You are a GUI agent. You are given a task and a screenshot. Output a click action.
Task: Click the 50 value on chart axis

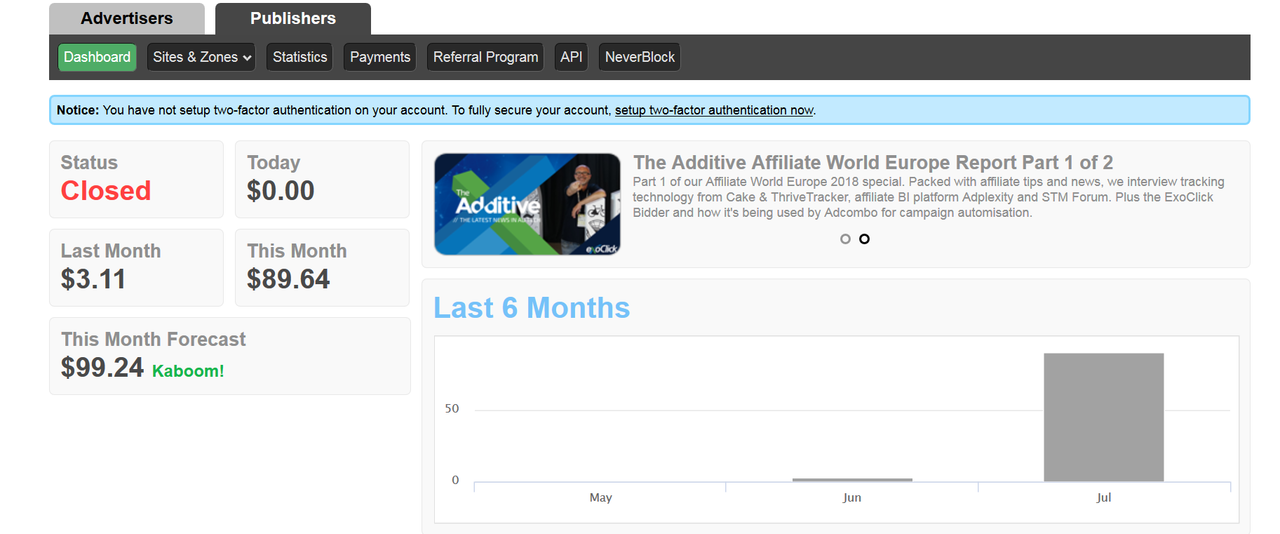pos(452,409)
